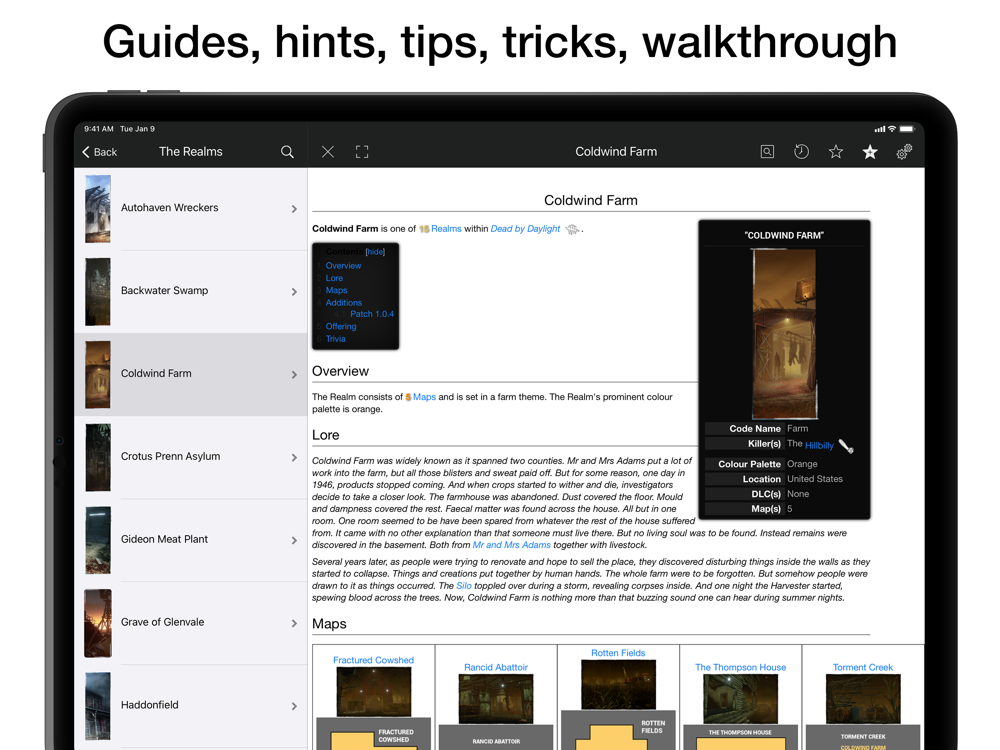Toggle fullscreen view of article
1000x750 pixels.
[x=362, y=152]
